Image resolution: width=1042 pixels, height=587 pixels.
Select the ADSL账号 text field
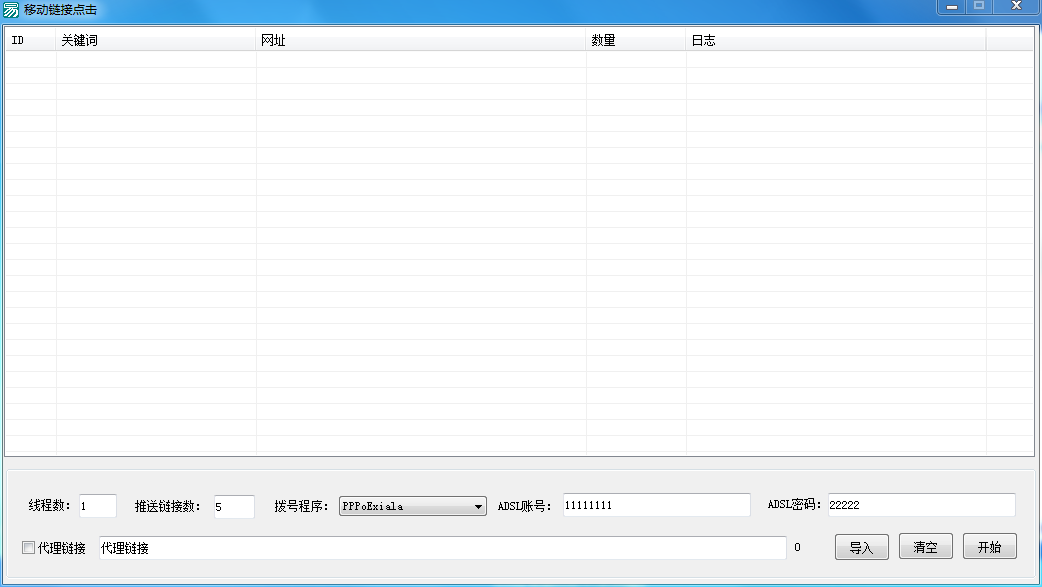coord(656,506)
